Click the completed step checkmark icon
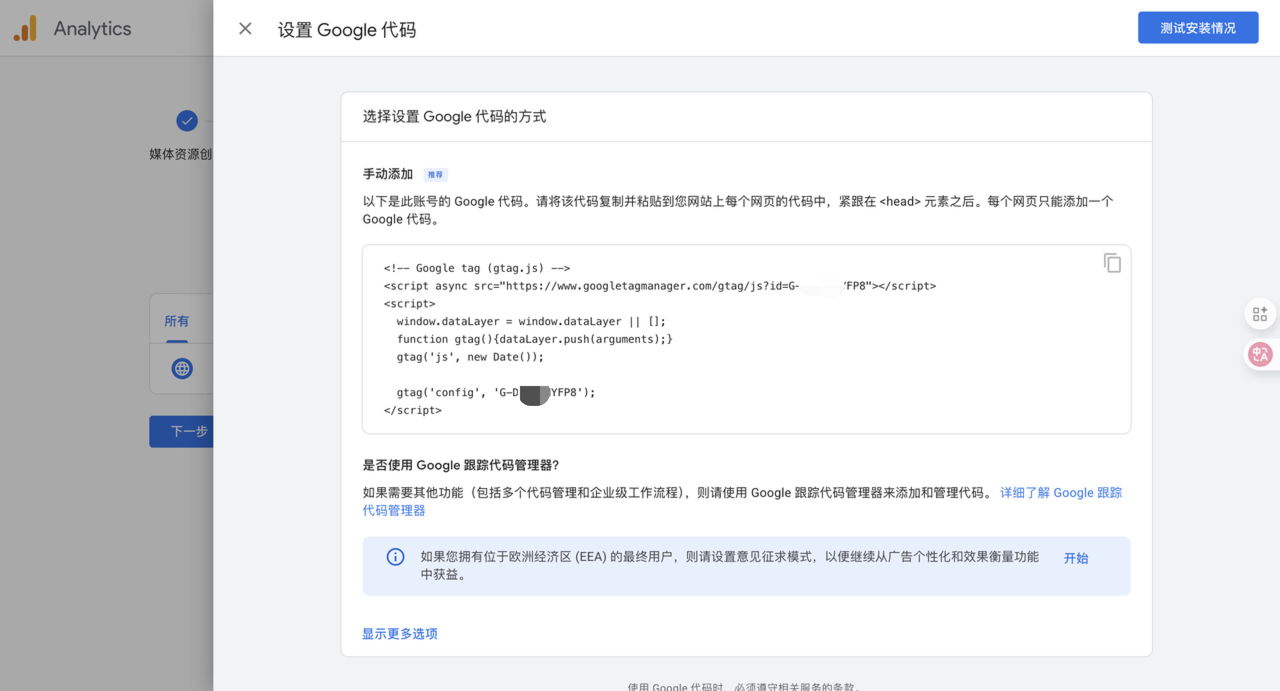1280x691 pixels. [187, 121]
